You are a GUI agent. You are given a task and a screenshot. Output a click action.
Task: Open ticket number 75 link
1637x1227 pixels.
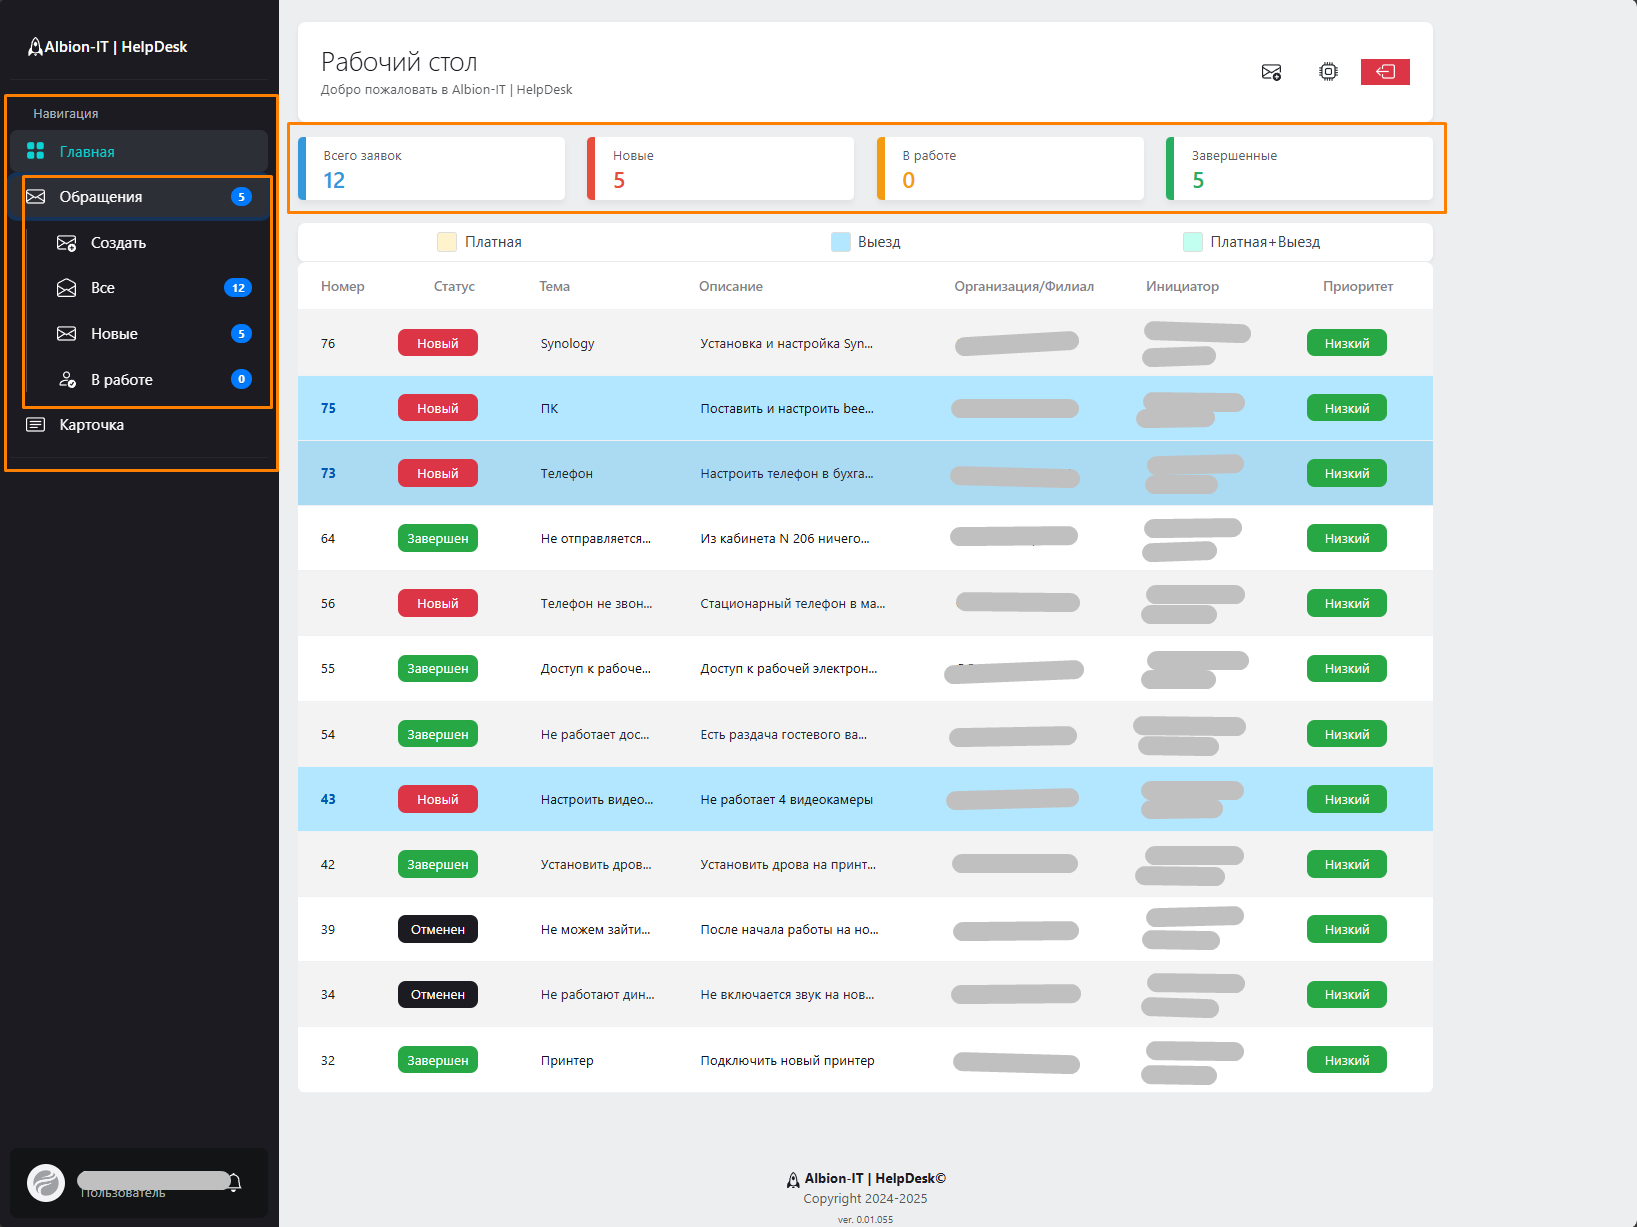tap(328, 408)
